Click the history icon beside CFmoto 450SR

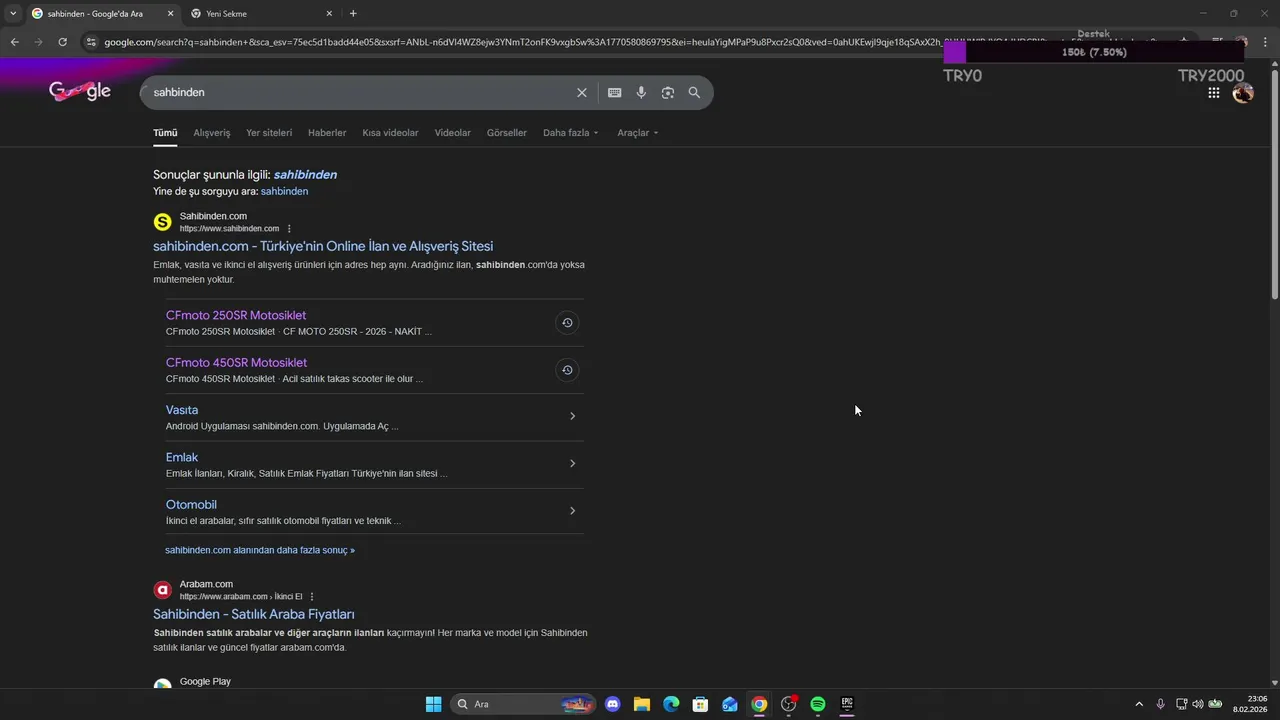[x=567, y=370]
